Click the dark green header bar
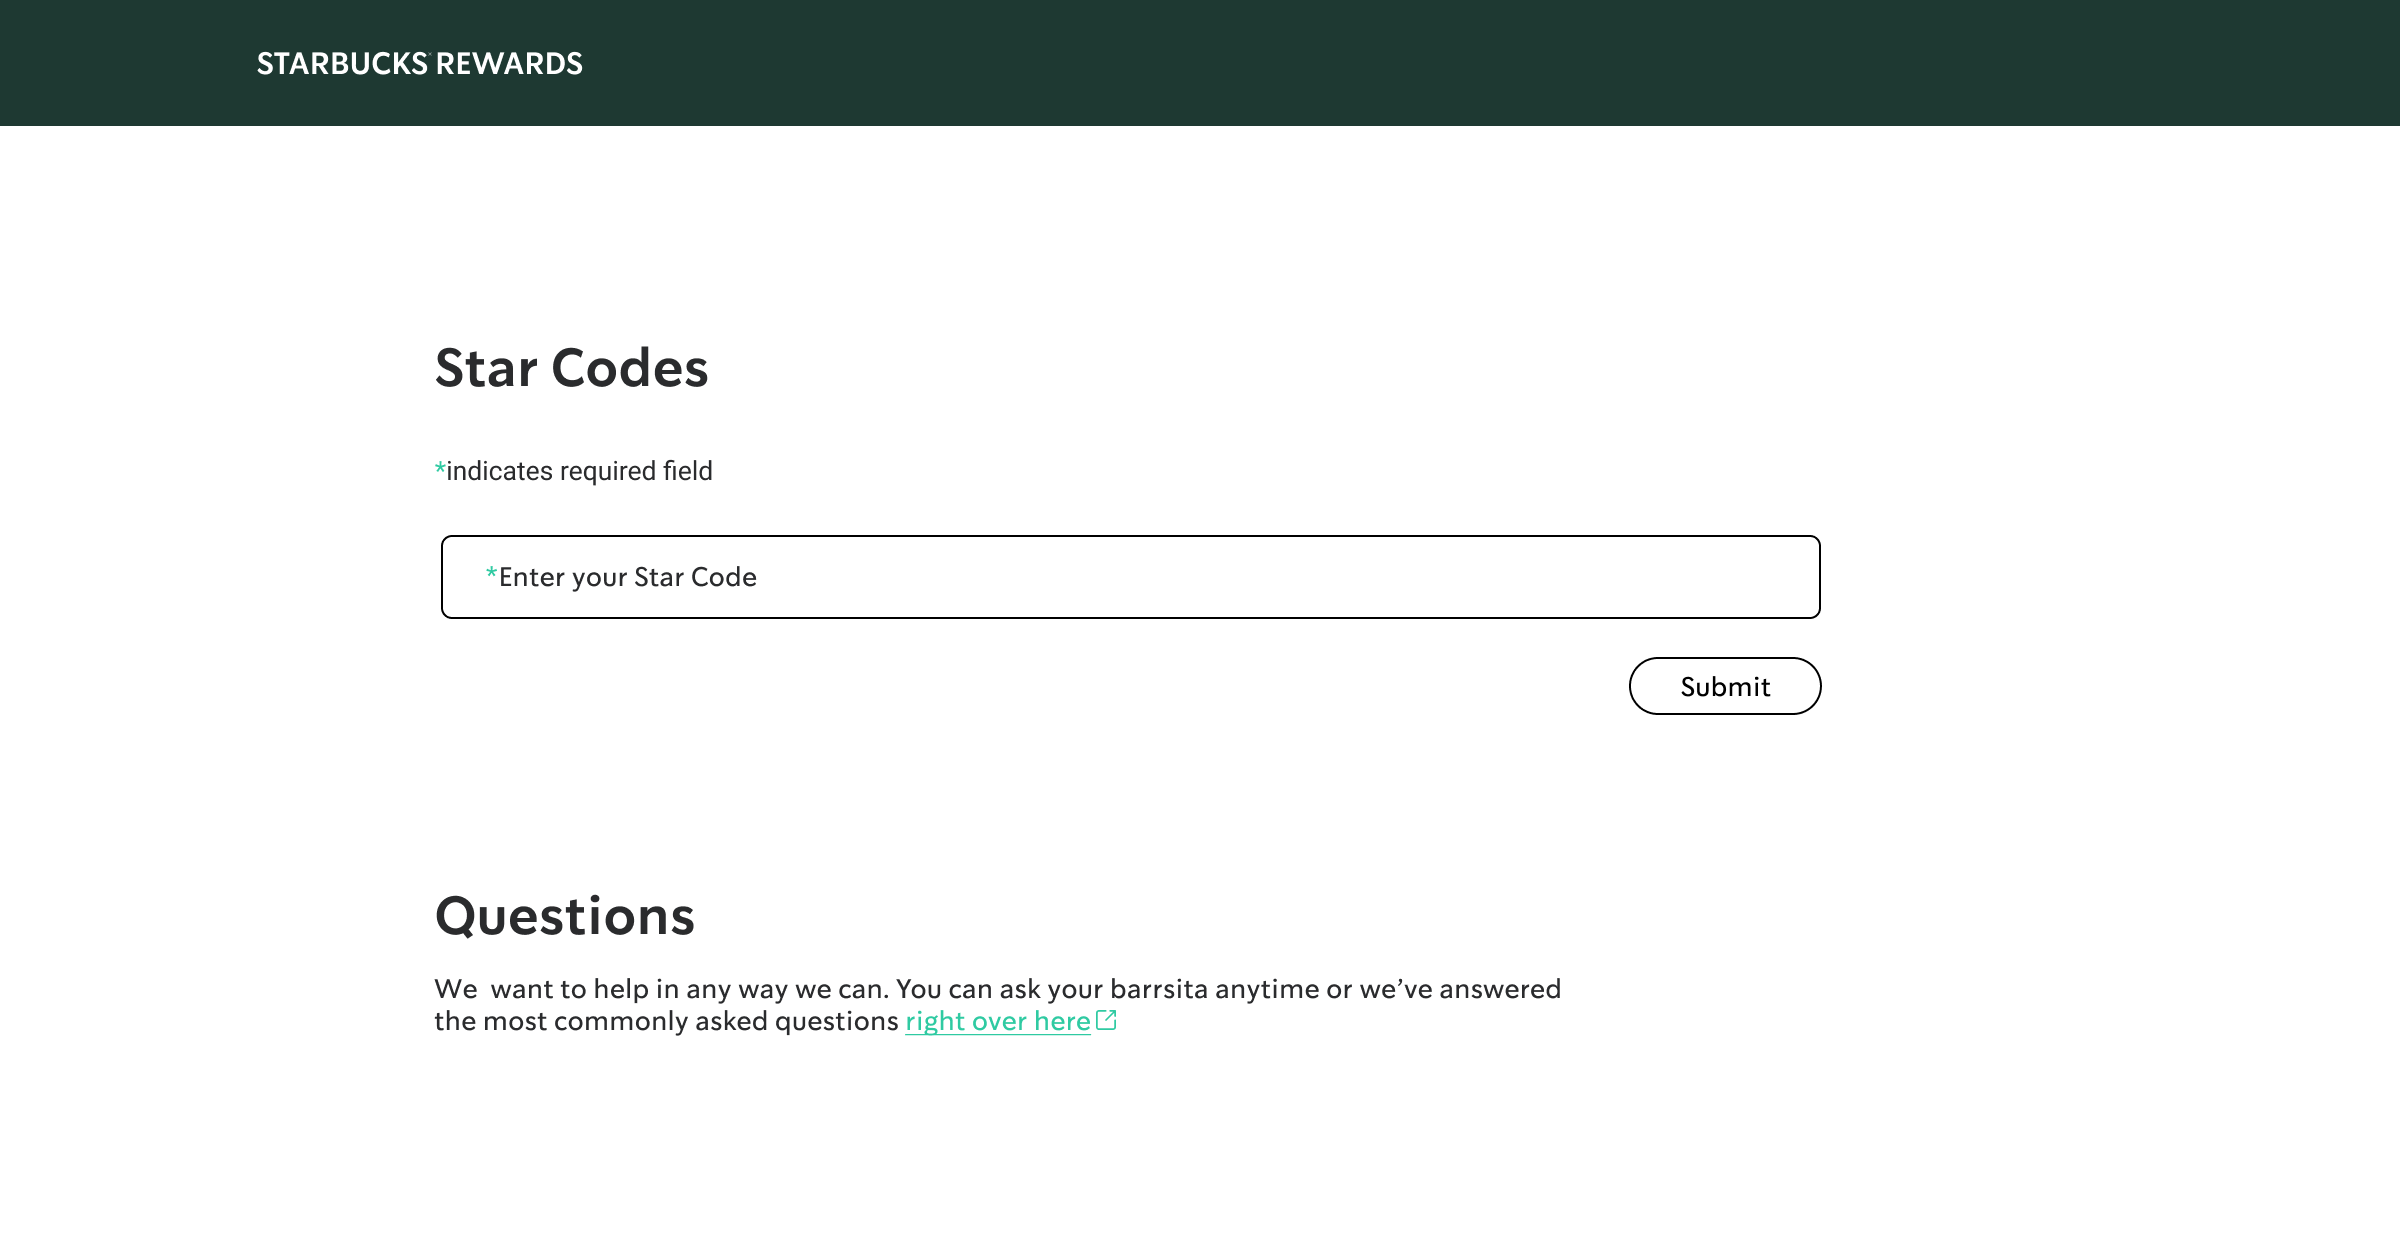This screenshot has width=2400, height=1260. point(1200,63)
